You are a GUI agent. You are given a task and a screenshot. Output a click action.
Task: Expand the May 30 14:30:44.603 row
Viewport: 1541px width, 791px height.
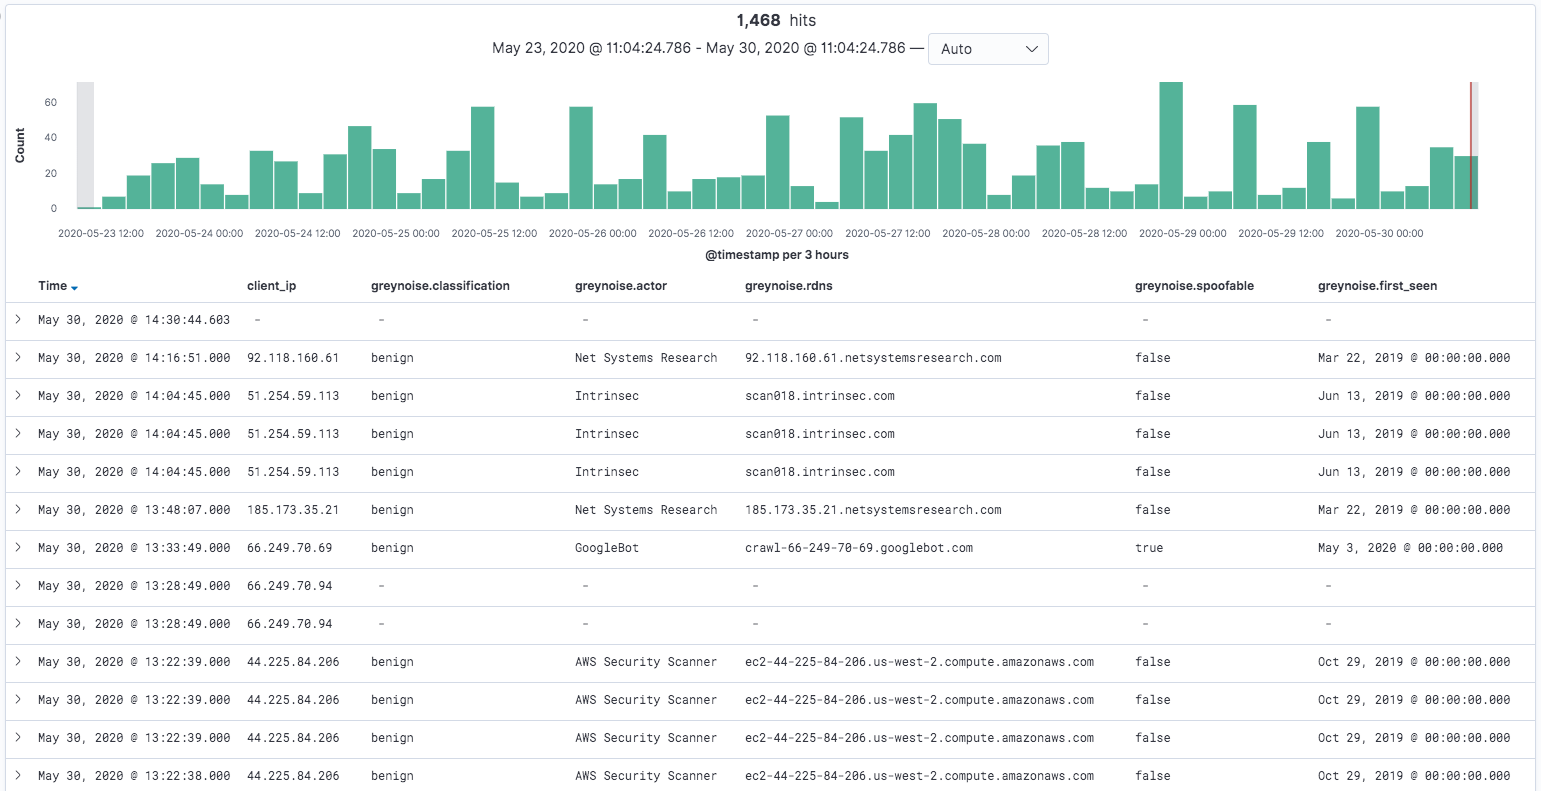[18, 320]
